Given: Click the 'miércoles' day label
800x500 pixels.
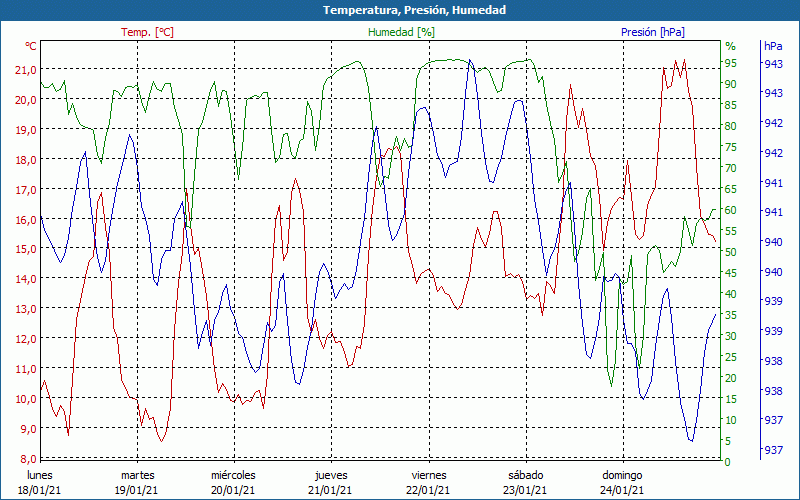Looking at the screenshot, I should pyautogui.click(x=234, y=476).
